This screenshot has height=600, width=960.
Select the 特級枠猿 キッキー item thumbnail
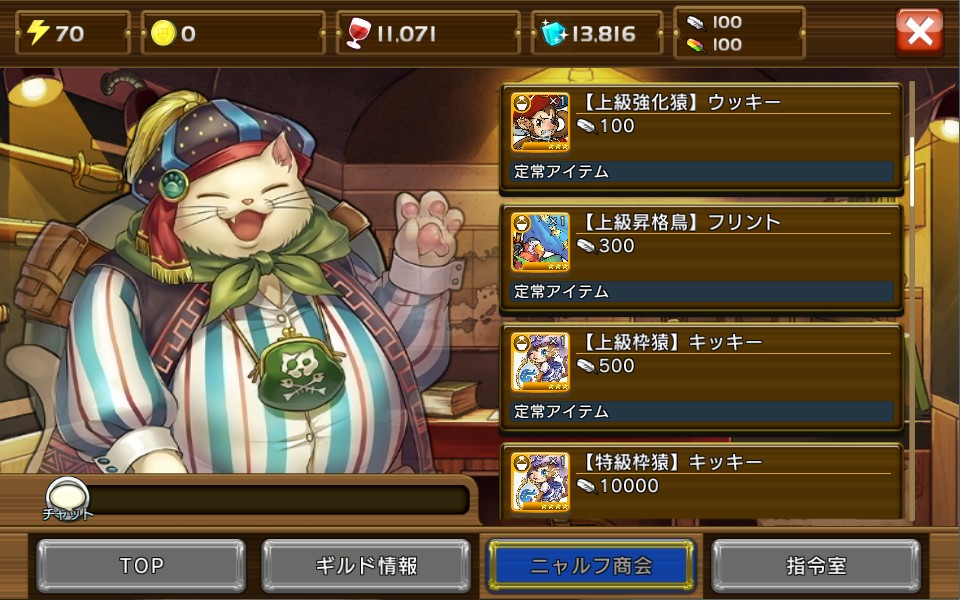(x=540, y=482)
